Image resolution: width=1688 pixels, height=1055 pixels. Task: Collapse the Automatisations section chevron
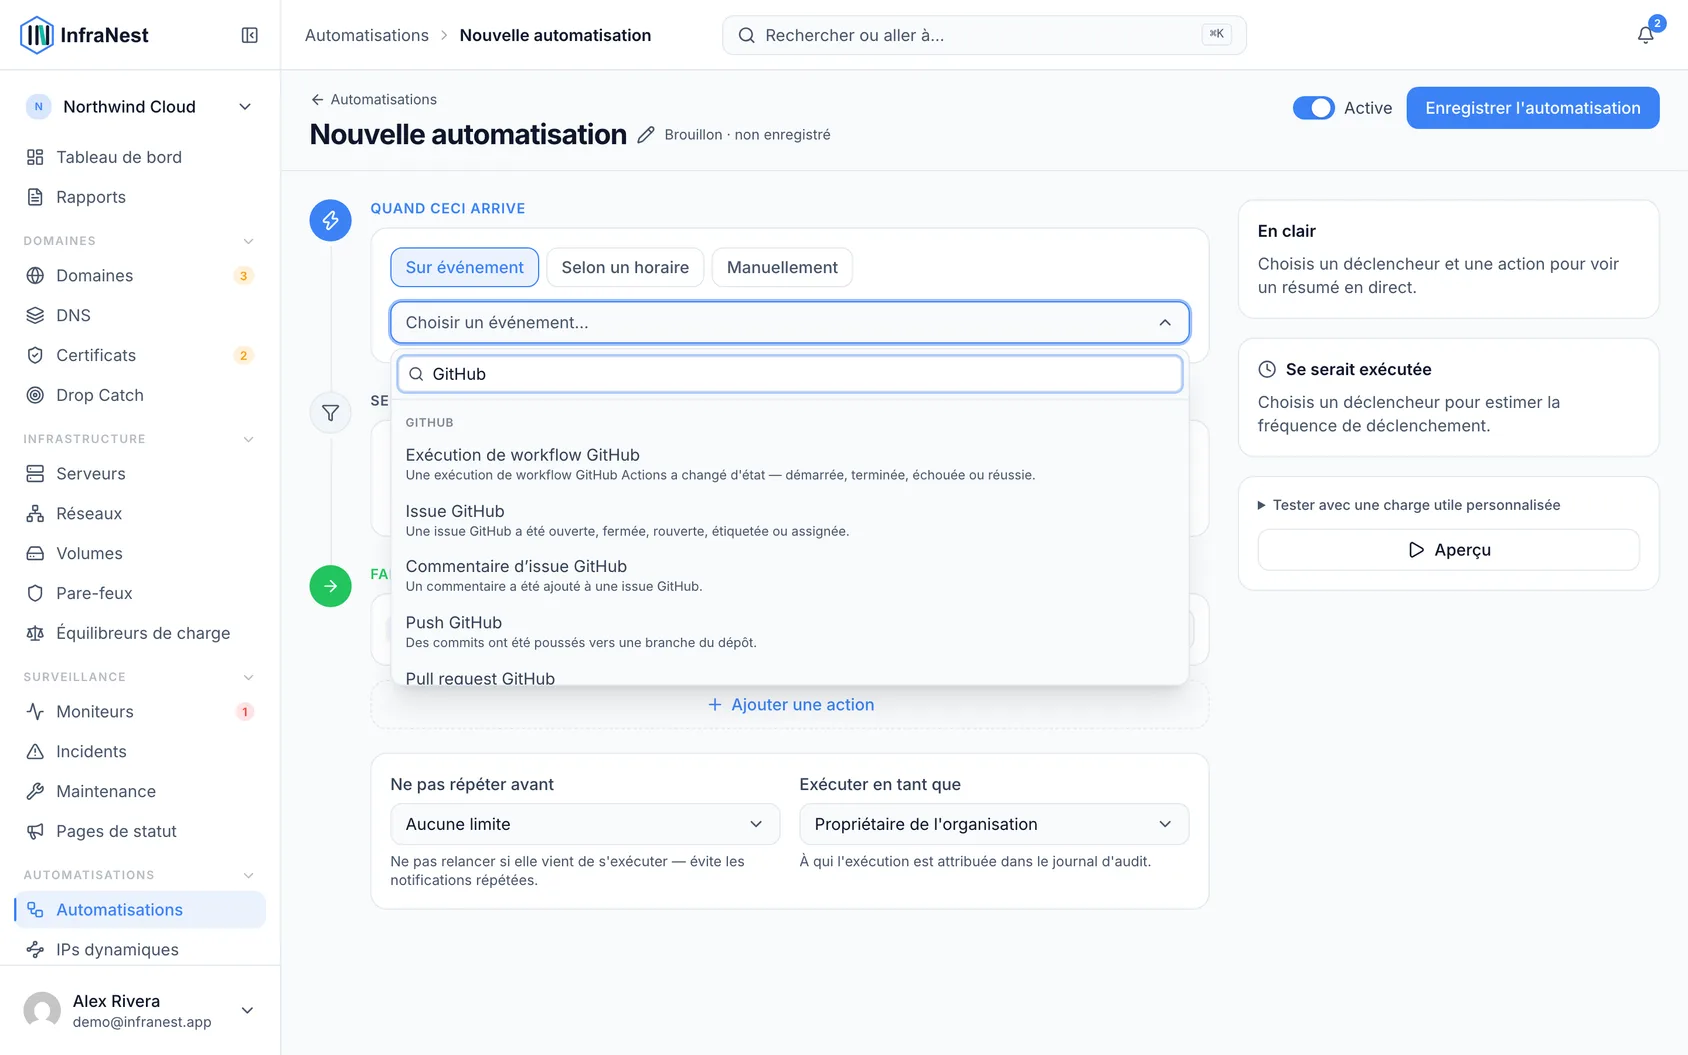coord(248,875)
